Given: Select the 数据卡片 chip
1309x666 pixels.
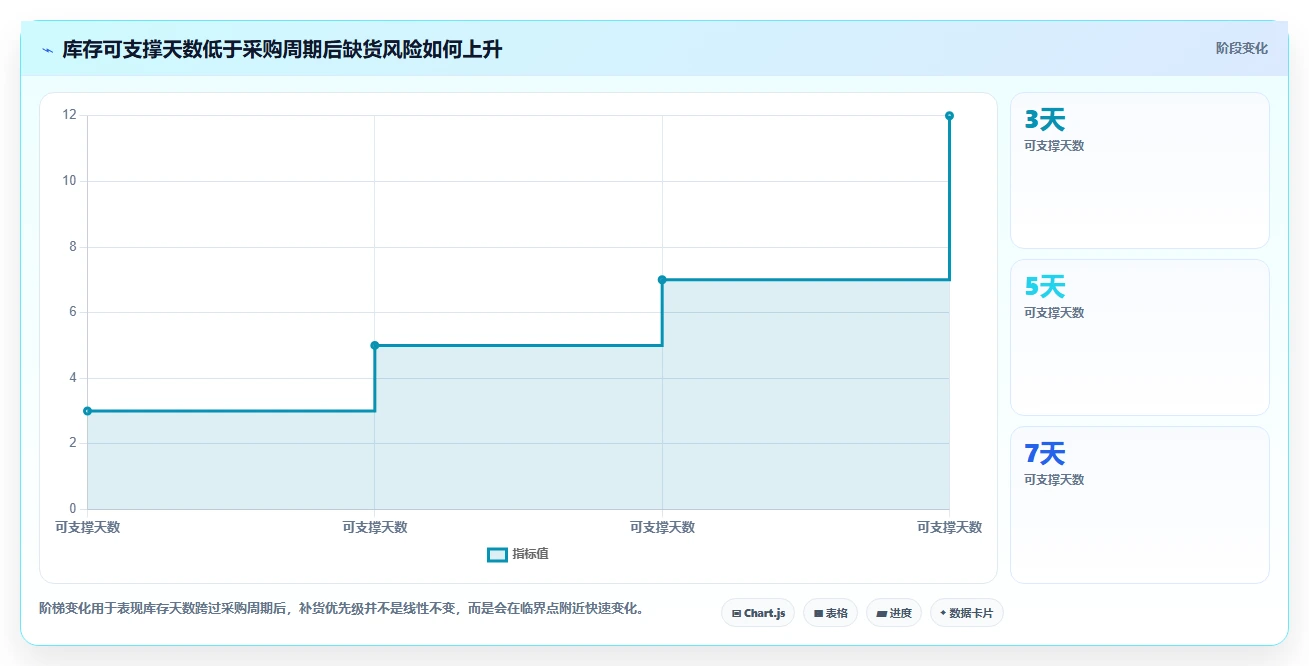Looking at the screenshot, I should [966, 613].
